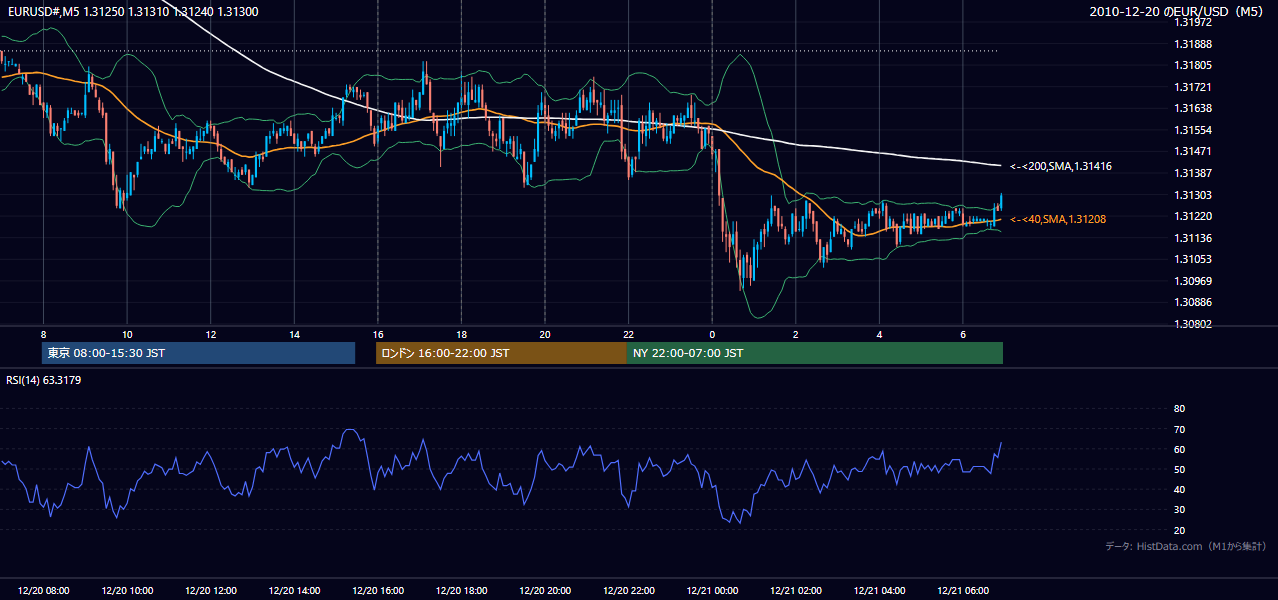1278x600 pixels.
Task: Click the 12/20 16:00 date label
Action: click(x=378, y=591)
